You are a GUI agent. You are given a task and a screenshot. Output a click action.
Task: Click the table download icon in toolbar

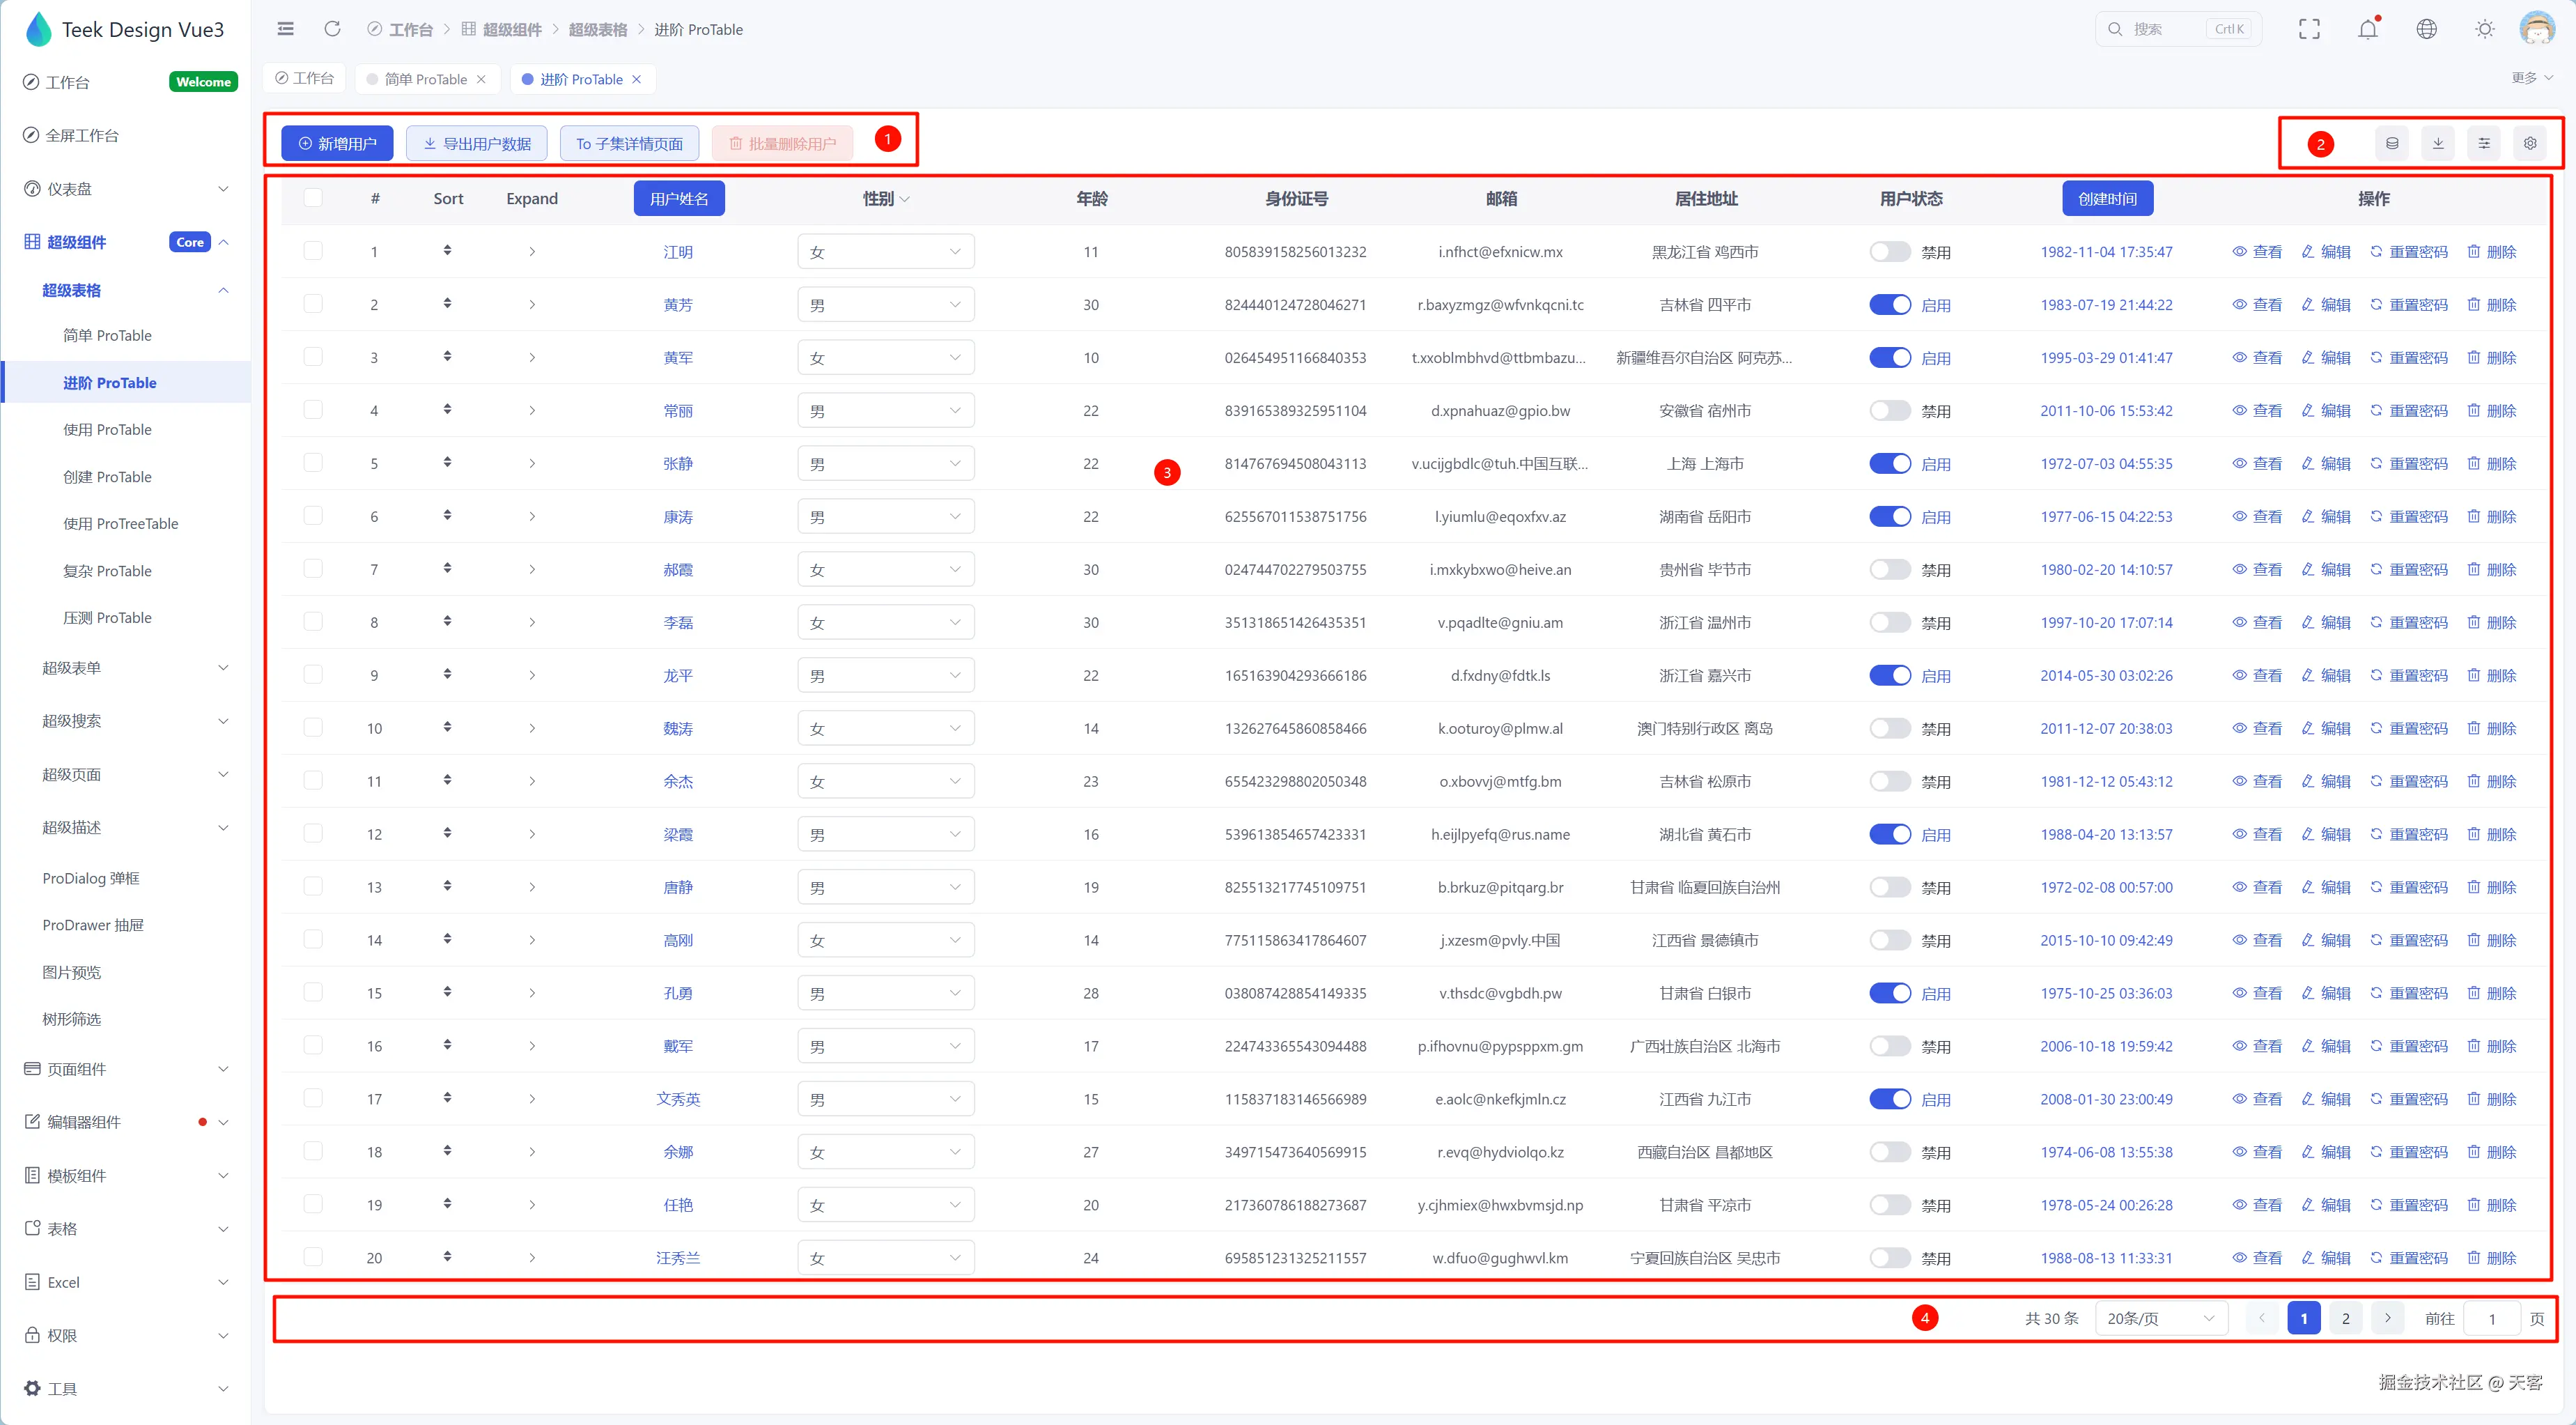(x=2438, y=143)
